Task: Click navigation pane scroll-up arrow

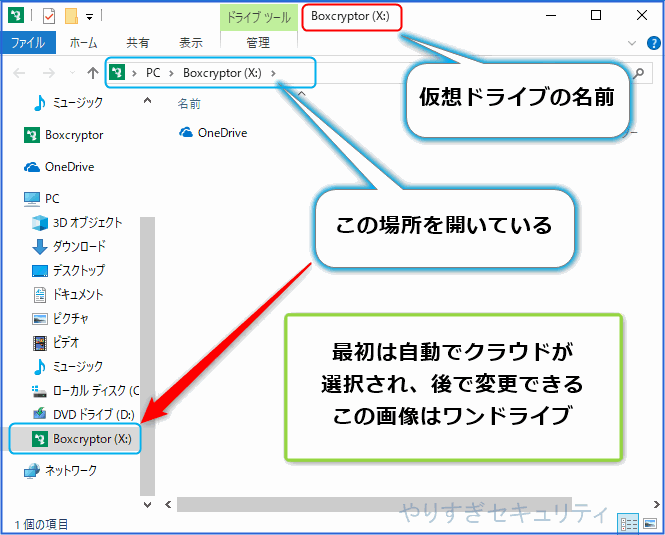Action: pos(147,101)
